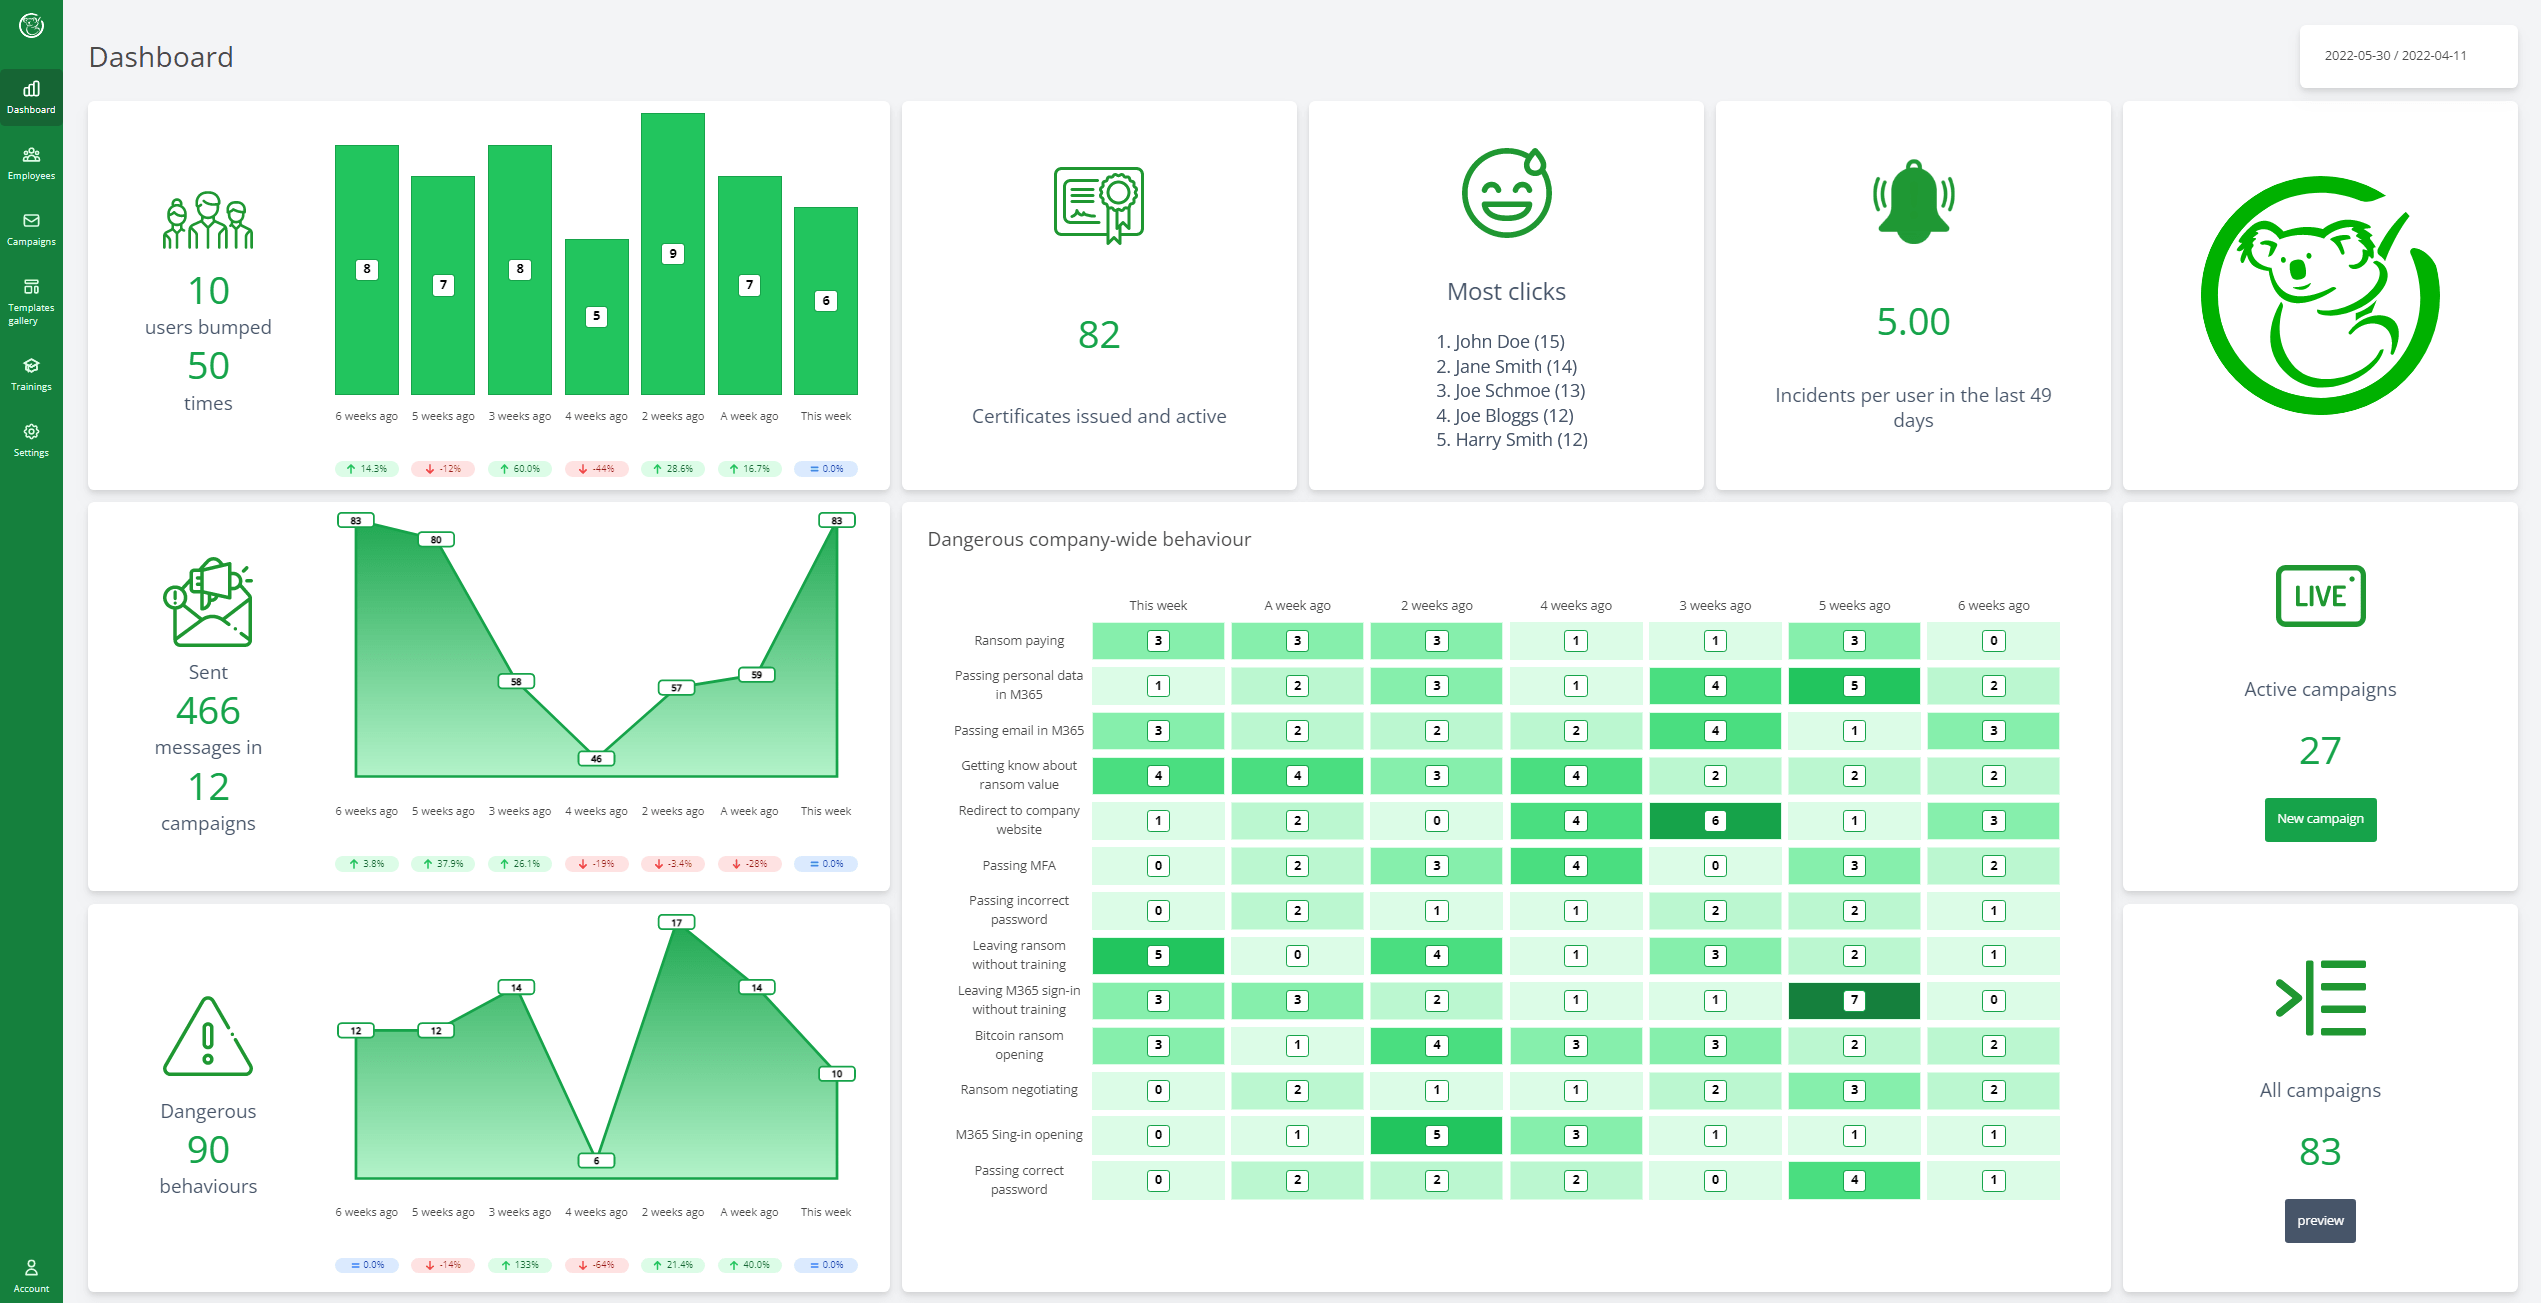The image size is (2541, 1303).
Task: Open the Employees section icon
Action: tap(31, 155)
